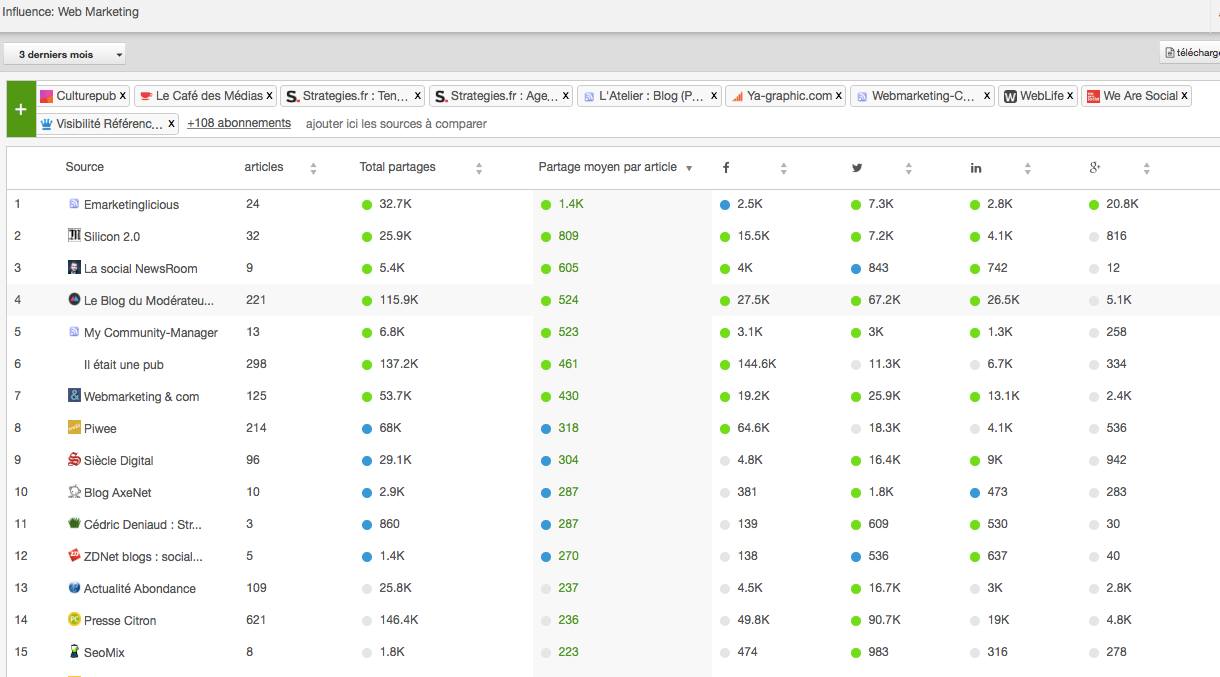Click 'ajouter ici les sources à comparer' field
This screenshot has height=677, width=1220.
[x=396, y=124]
